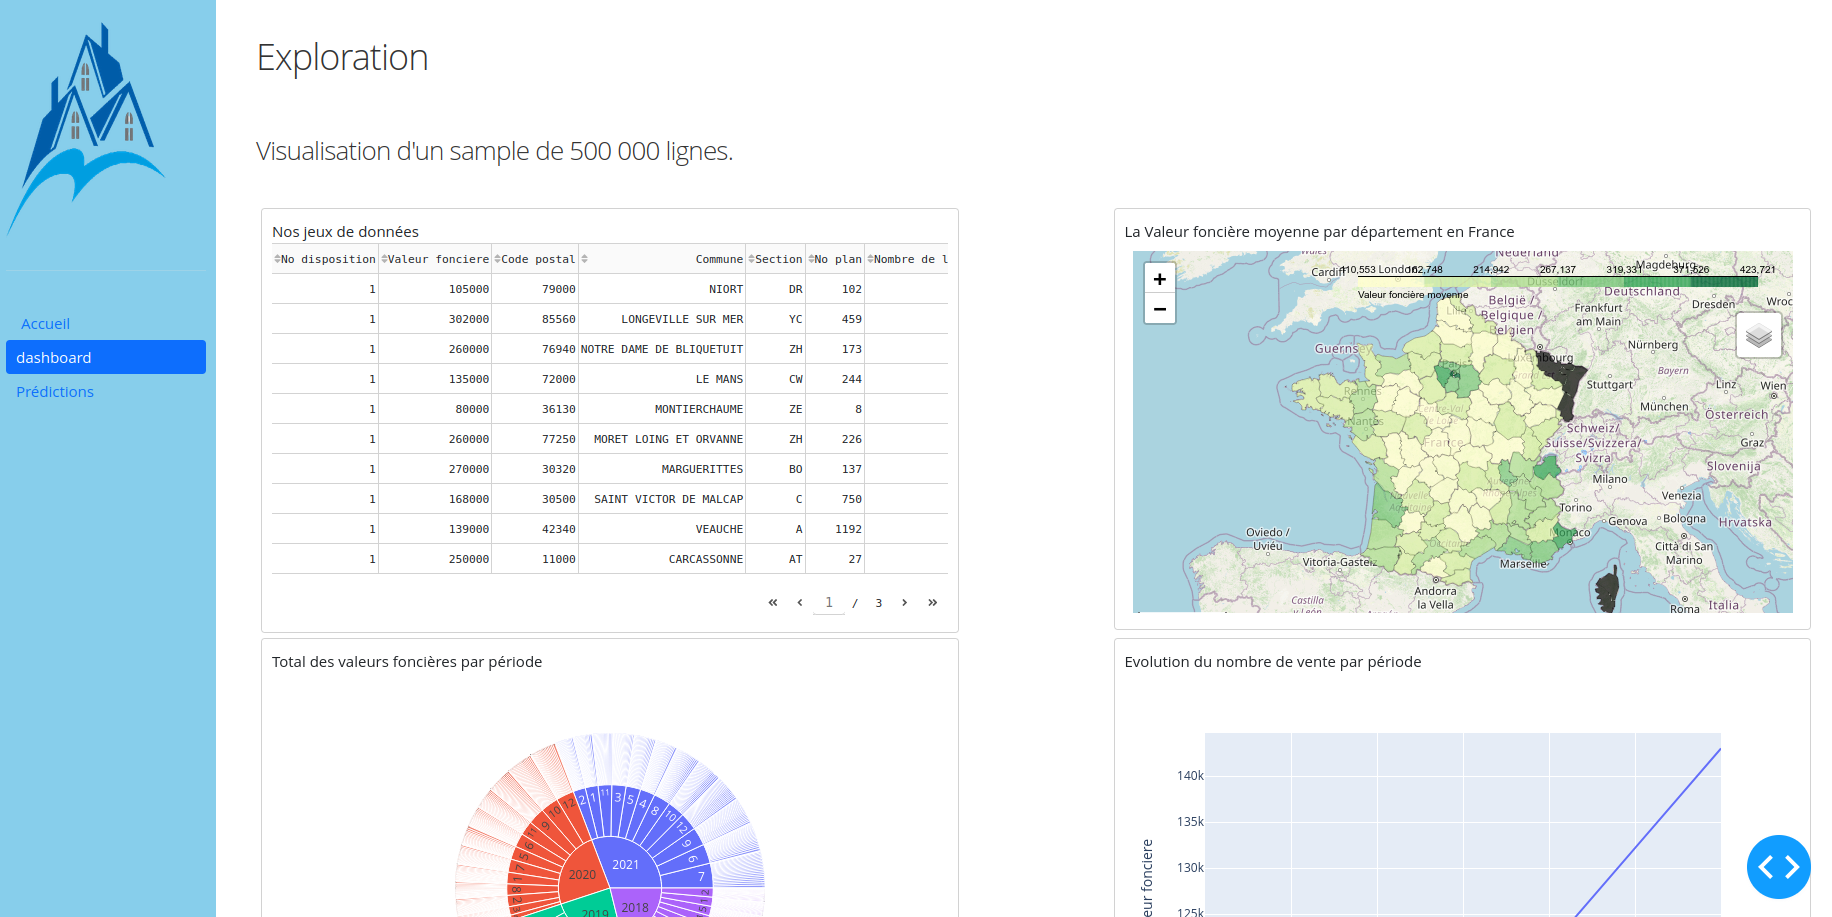Image resolution: width=1832 pixels, height=917 pixels.
Task: Click the blue code arrows button
Action: 1778,867
